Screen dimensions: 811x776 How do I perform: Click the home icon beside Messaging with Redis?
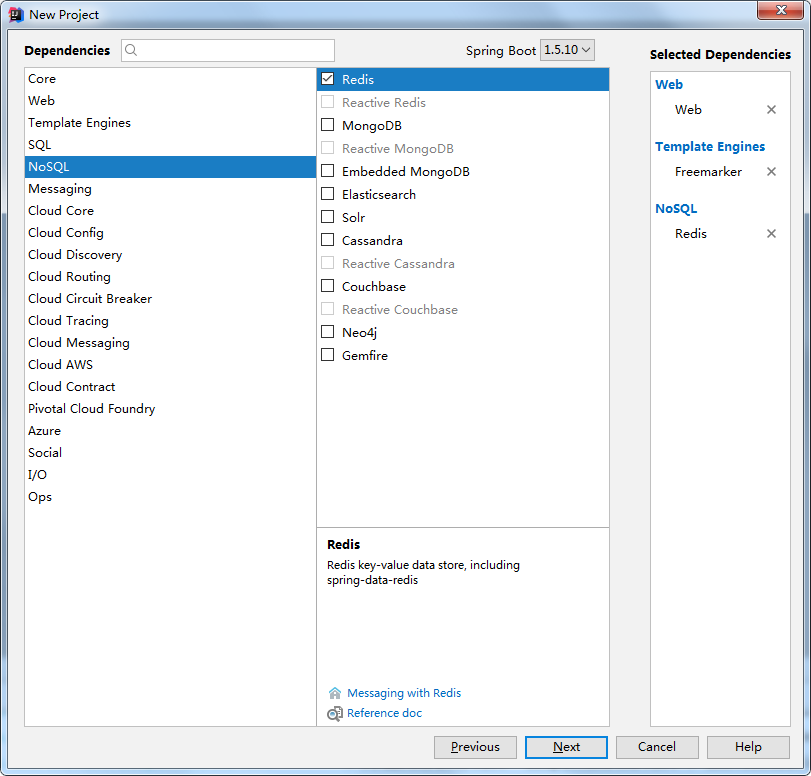335,693
